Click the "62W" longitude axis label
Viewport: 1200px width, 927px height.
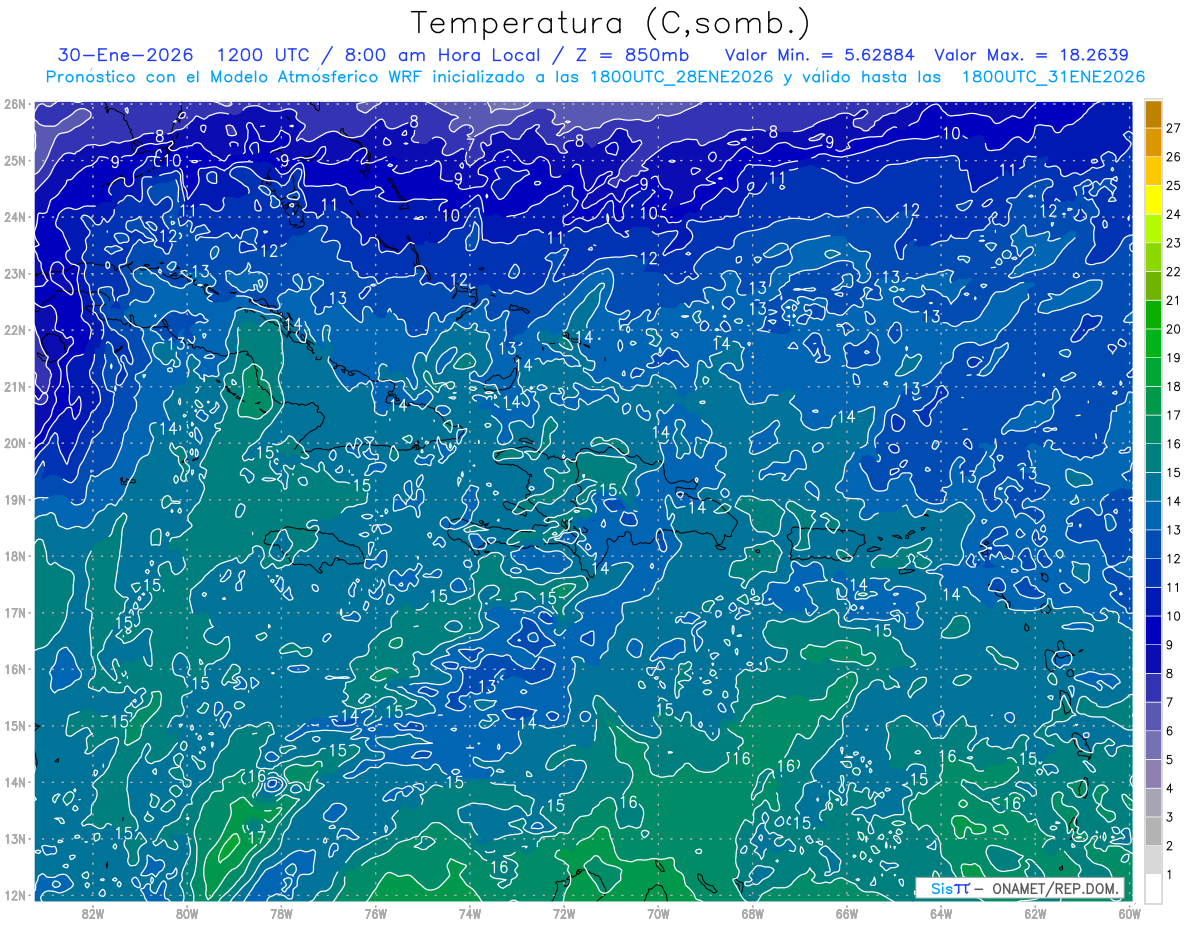(1034, 912)
